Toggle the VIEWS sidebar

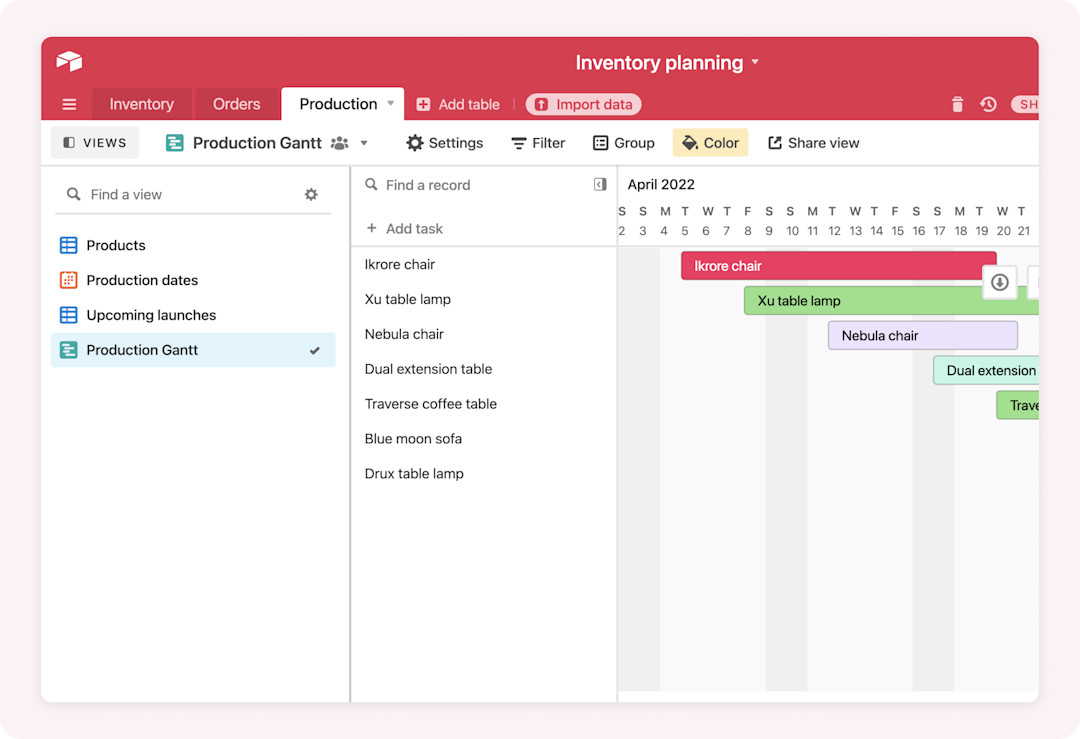[x=95, y=142]
